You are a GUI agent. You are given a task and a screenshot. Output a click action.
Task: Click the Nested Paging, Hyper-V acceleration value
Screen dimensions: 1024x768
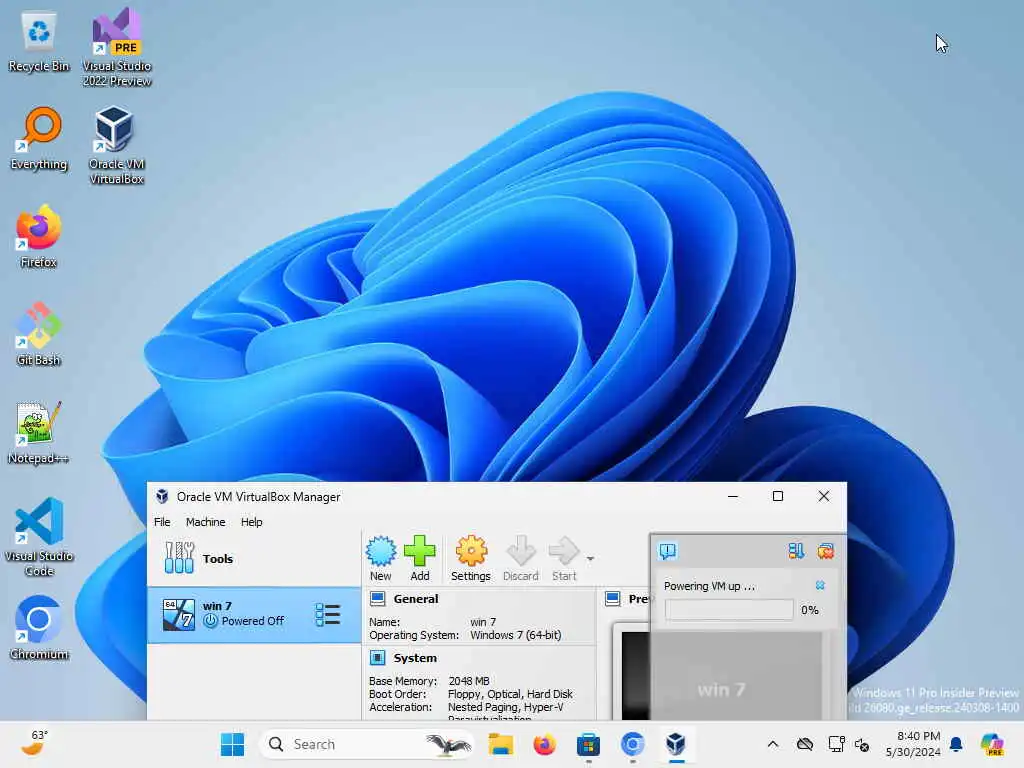coord(505,707)
